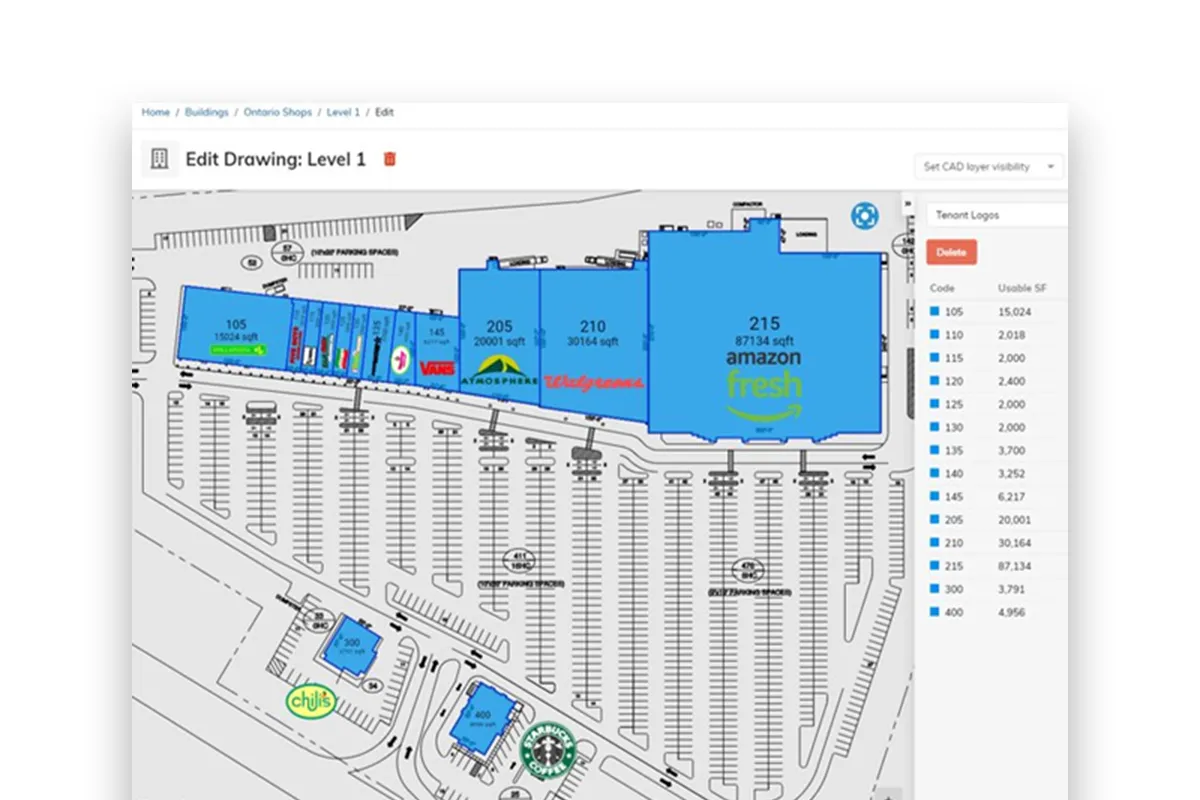Select the Starbucks Coffee logo on map
The height and width of the screenshot is (800, 1200).
(546, 750)
